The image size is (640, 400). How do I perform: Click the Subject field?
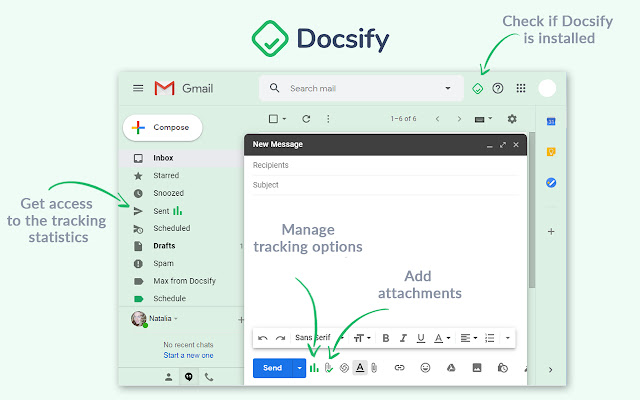pos(385,185)
